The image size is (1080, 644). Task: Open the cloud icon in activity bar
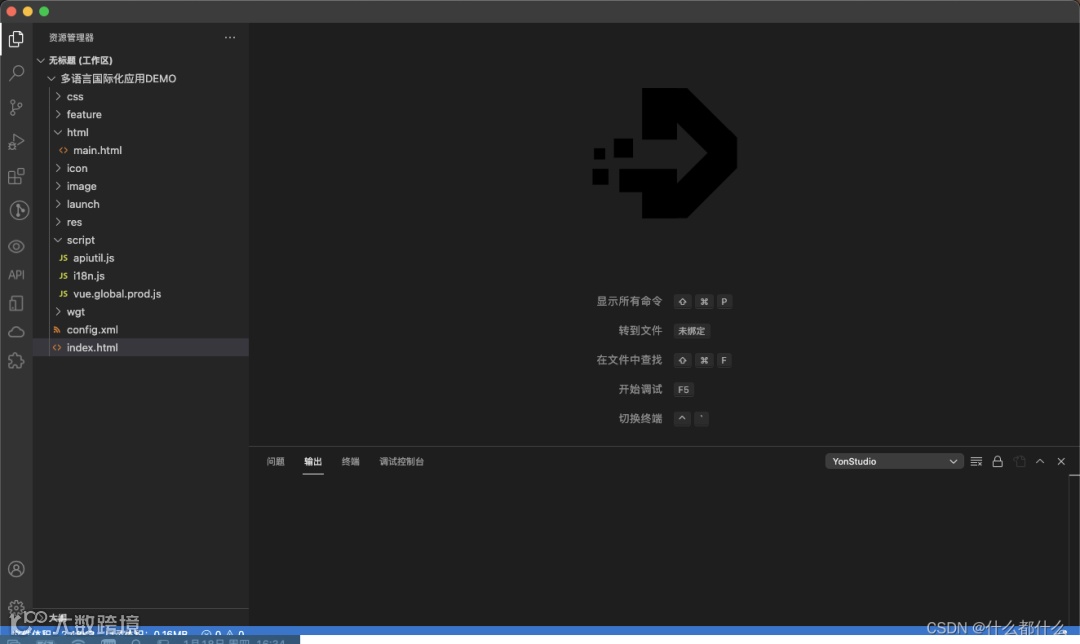16,332
